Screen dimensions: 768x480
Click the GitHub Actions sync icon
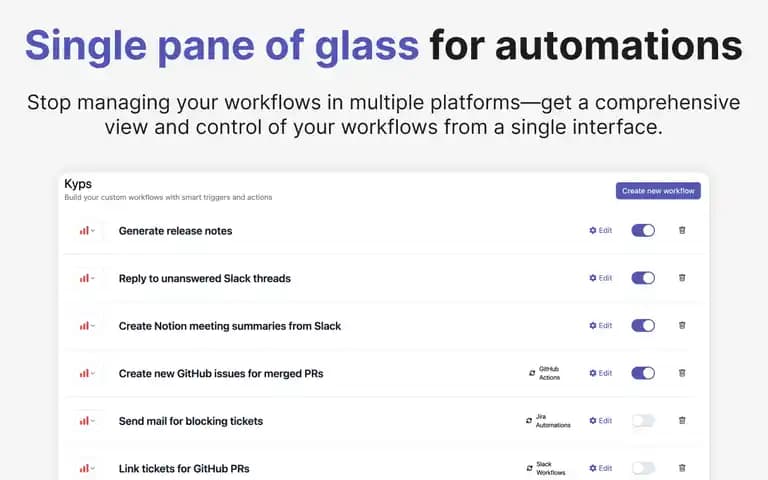[532, 373]
